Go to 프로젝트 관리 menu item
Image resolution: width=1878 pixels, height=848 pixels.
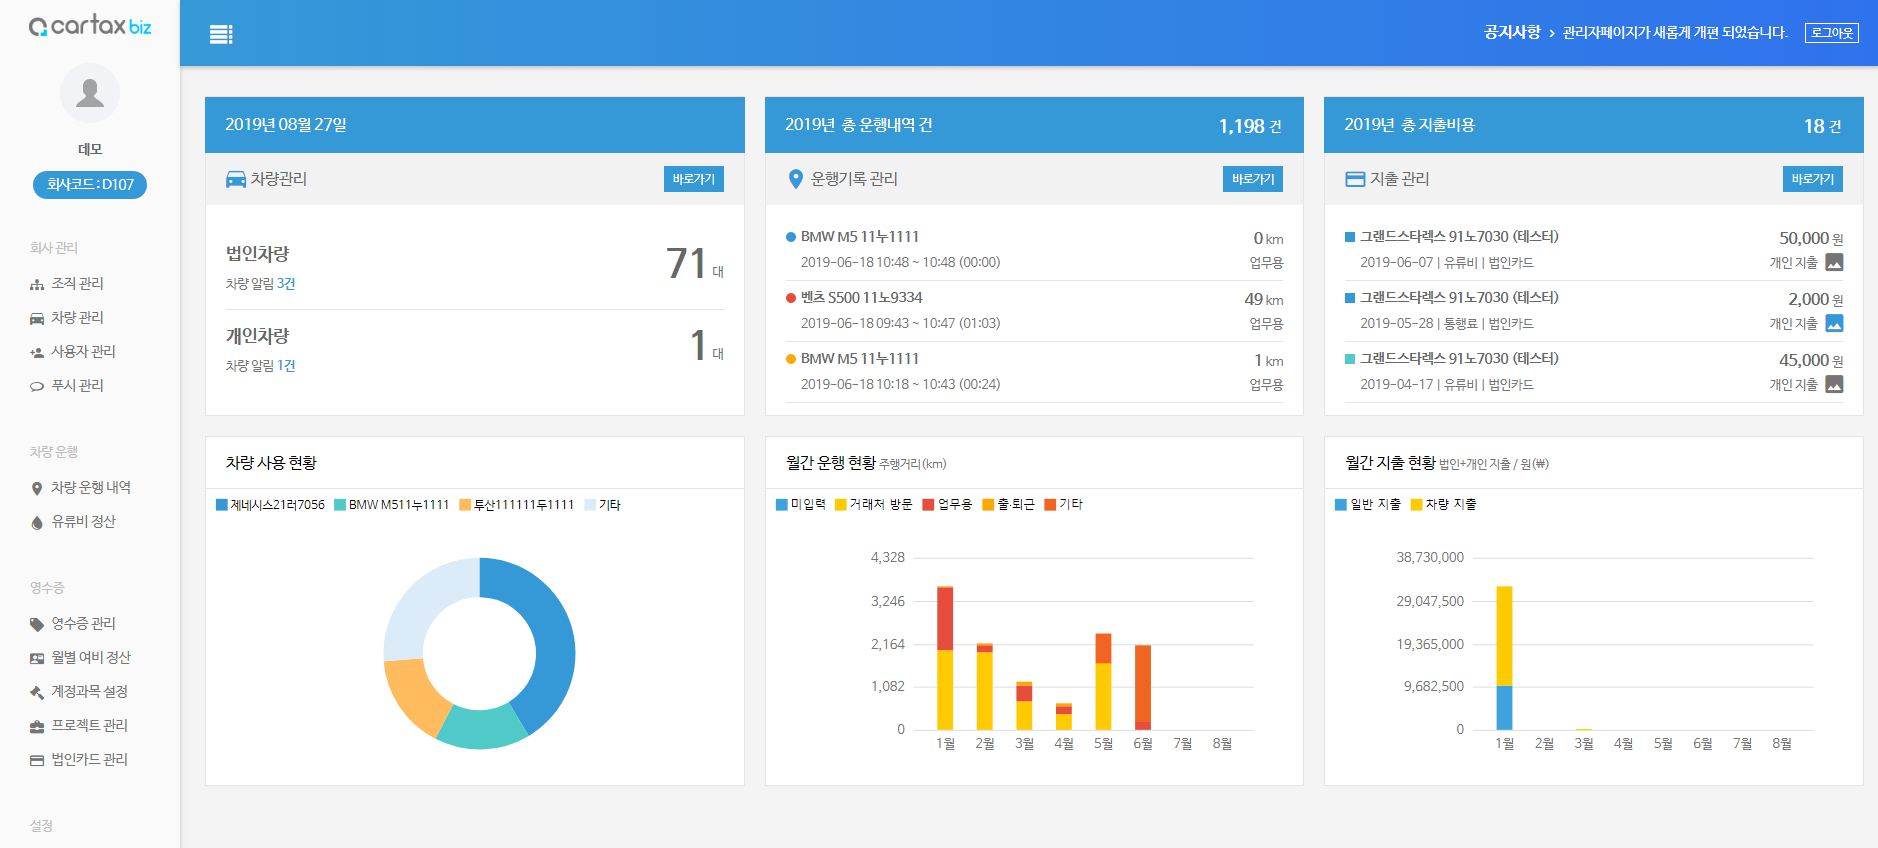pos(89,726)
